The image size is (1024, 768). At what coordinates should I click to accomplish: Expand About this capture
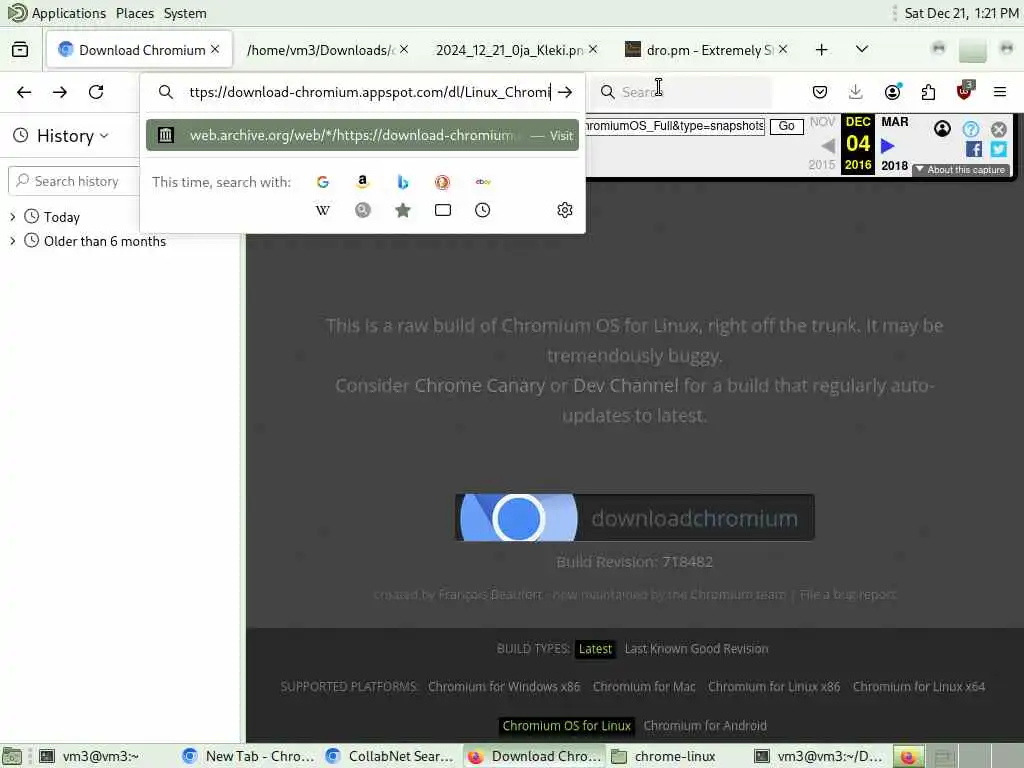click(x=961, y=170)
